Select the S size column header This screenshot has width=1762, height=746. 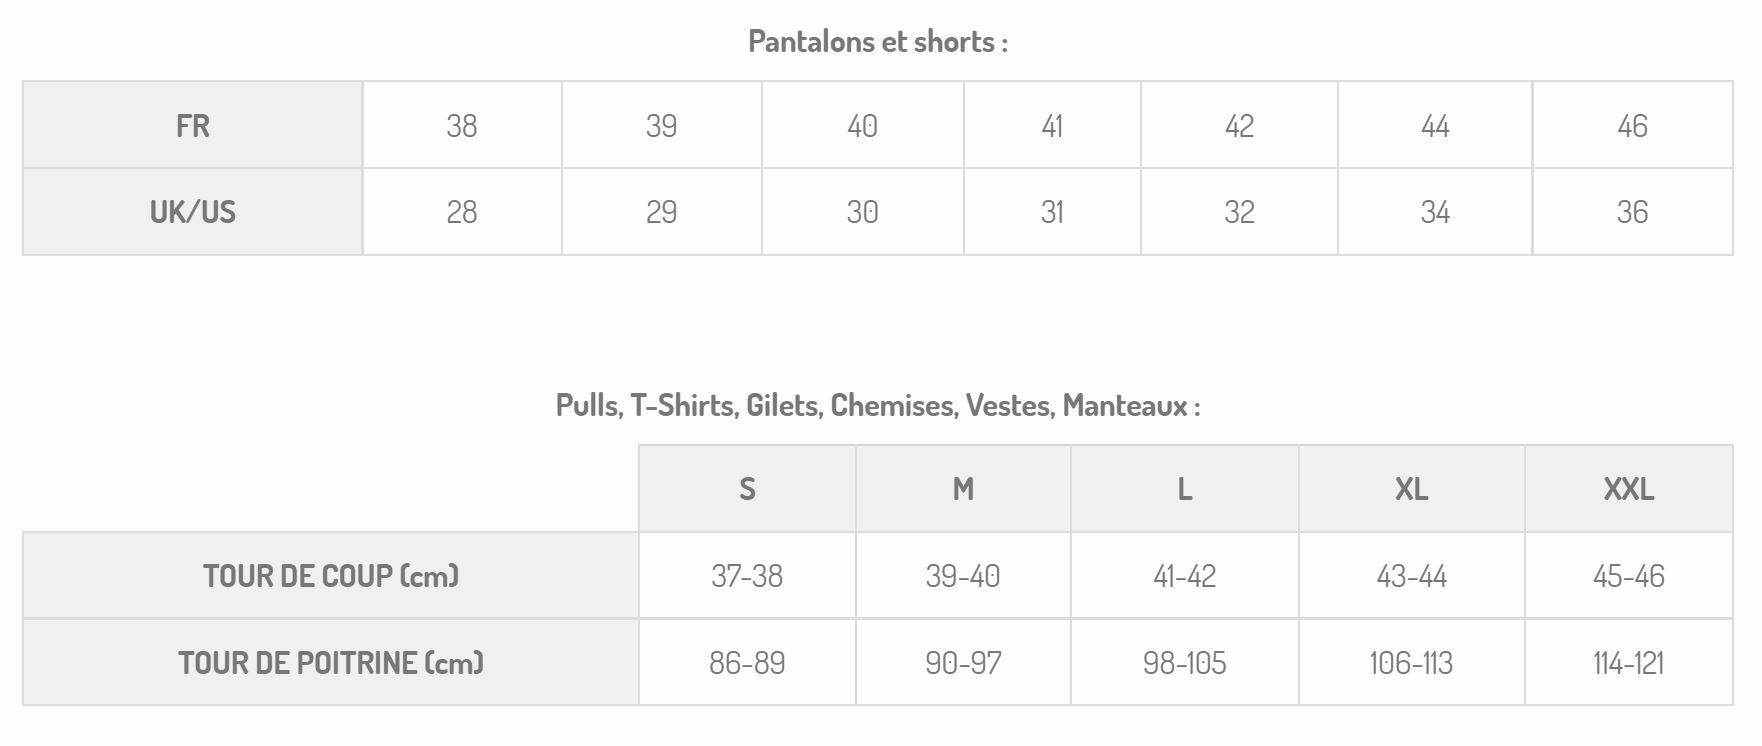(747, 489)
